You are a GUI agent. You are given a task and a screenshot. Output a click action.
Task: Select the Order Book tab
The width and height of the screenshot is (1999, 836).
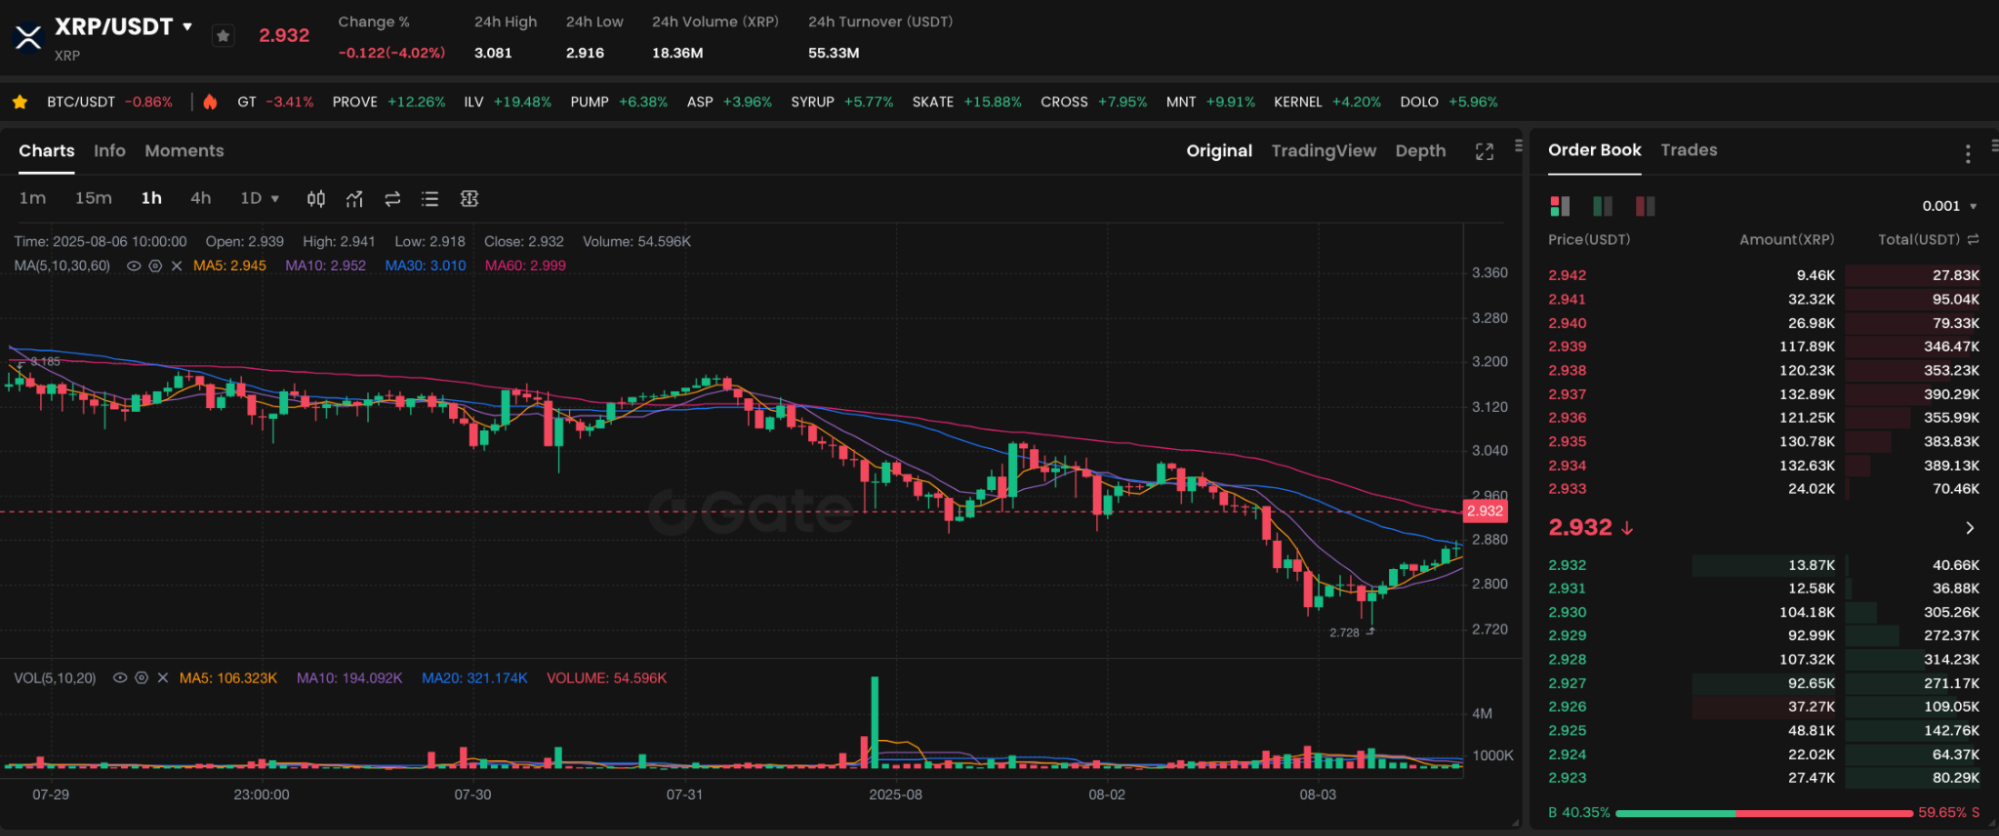1594,150
